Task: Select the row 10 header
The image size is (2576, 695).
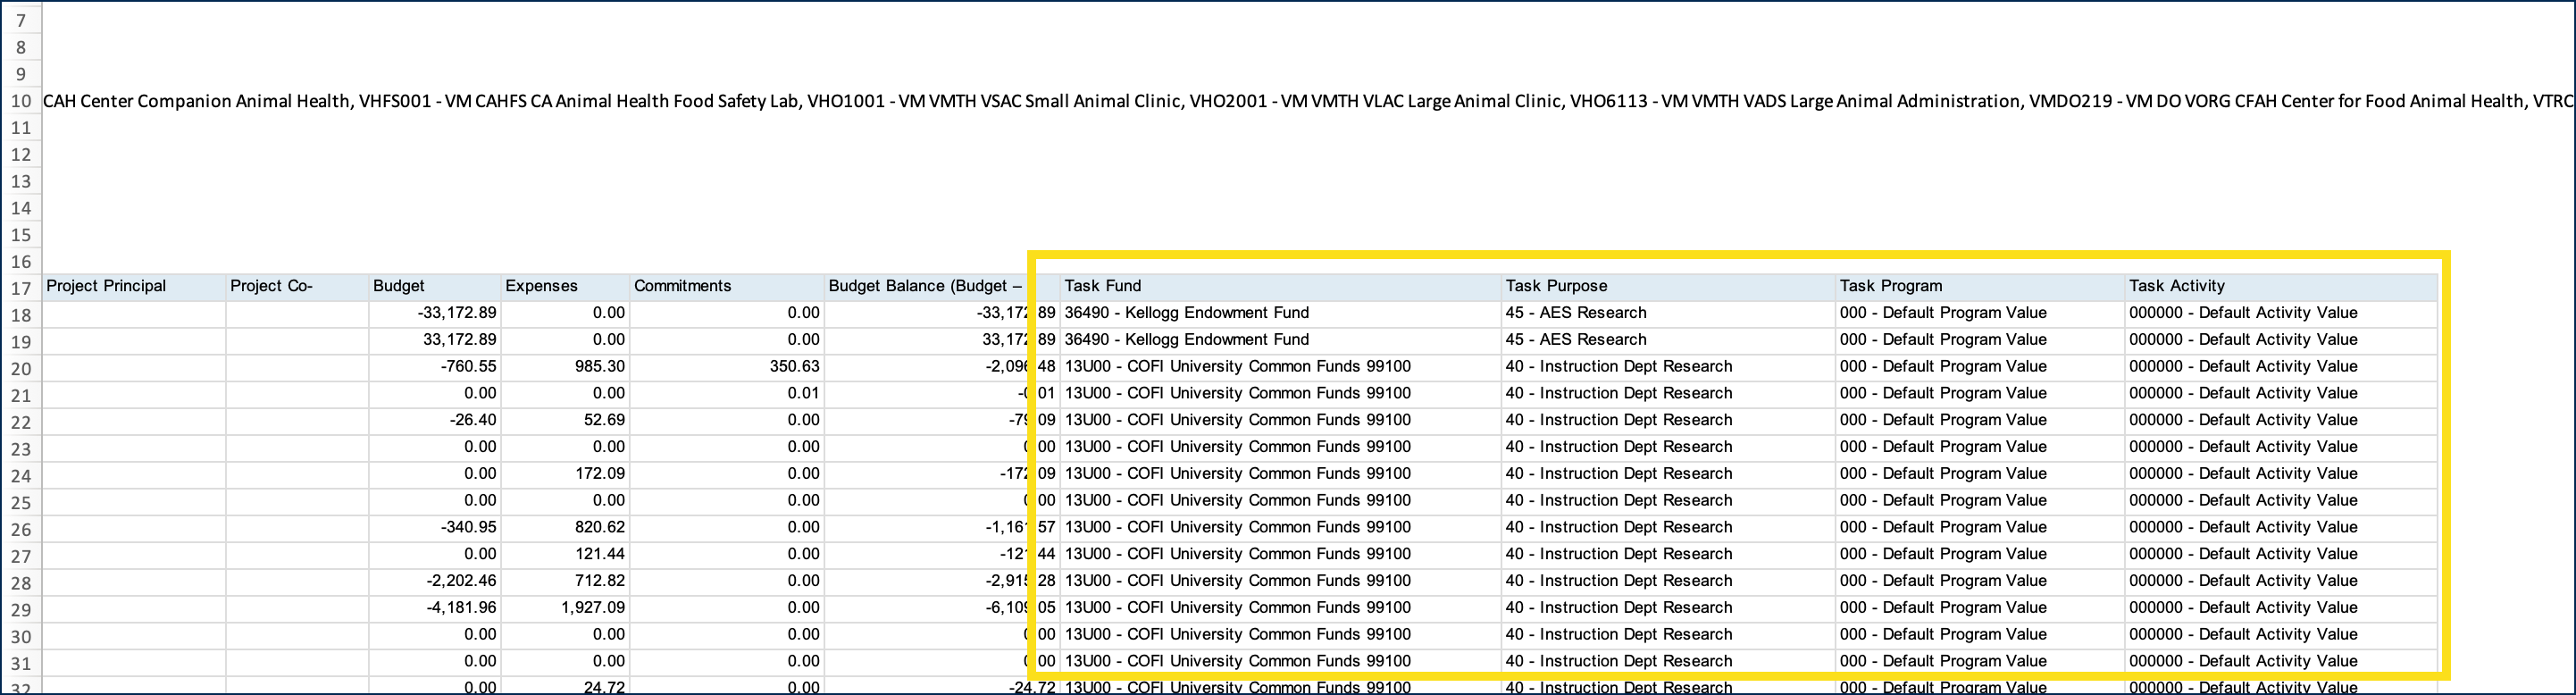Action: coord(21,102)
